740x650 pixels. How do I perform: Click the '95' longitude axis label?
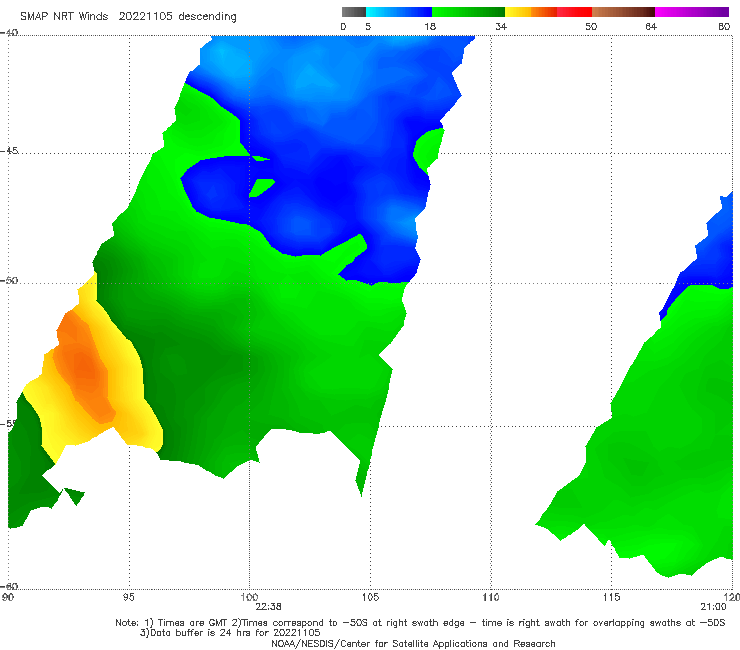[128, 597]
